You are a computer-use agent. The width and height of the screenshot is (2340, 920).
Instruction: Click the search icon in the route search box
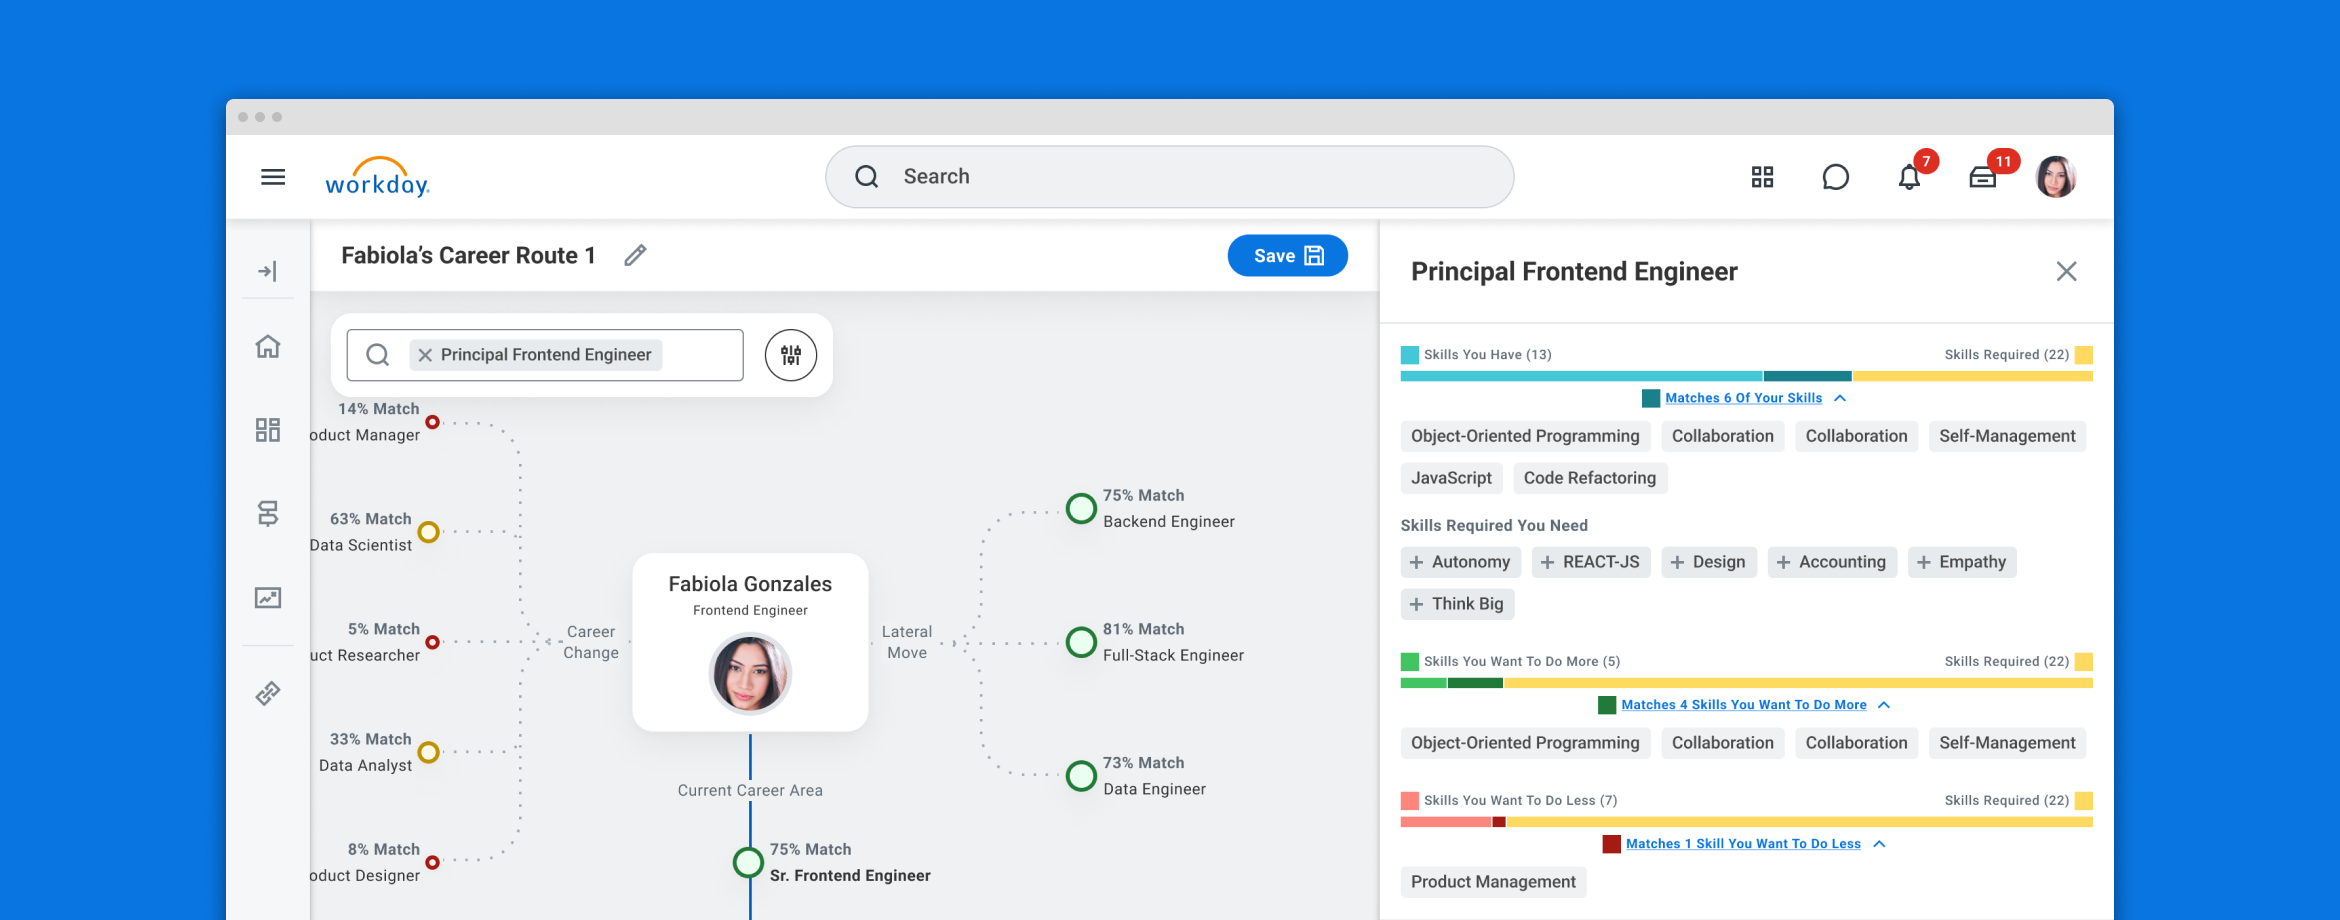[377, 355]
